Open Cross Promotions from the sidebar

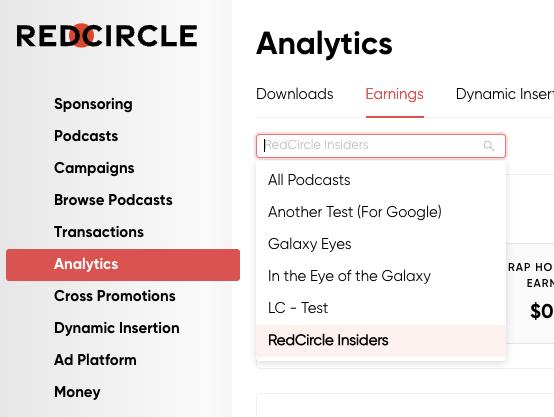(x=115, y=296)
